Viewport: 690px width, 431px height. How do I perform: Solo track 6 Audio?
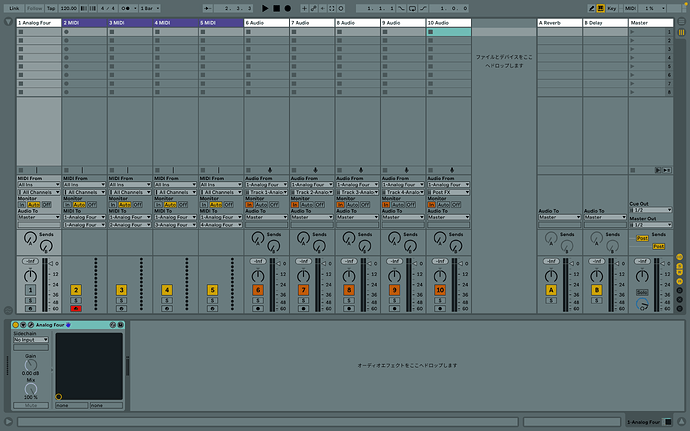pos(258,300)
